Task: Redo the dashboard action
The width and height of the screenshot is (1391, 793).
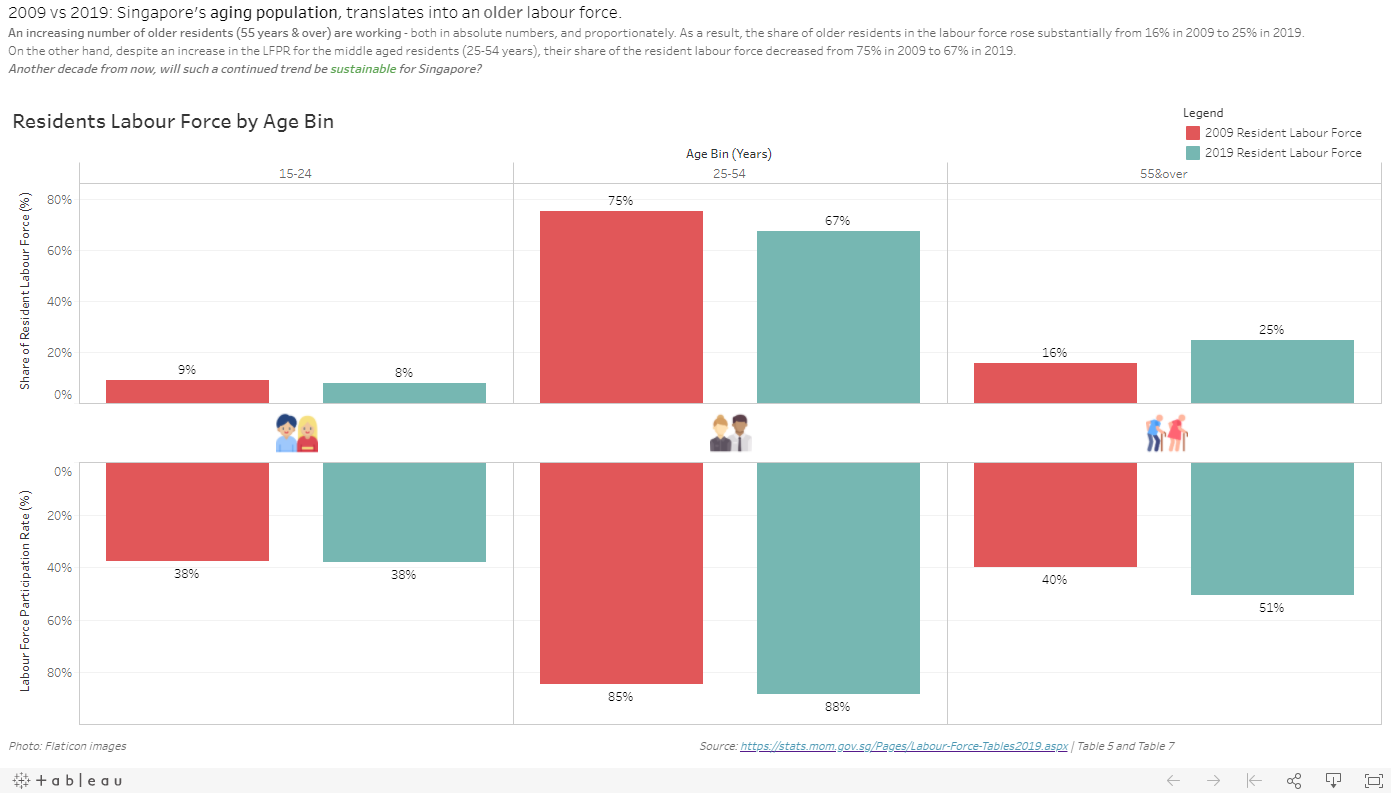Action: (1212, 780)
